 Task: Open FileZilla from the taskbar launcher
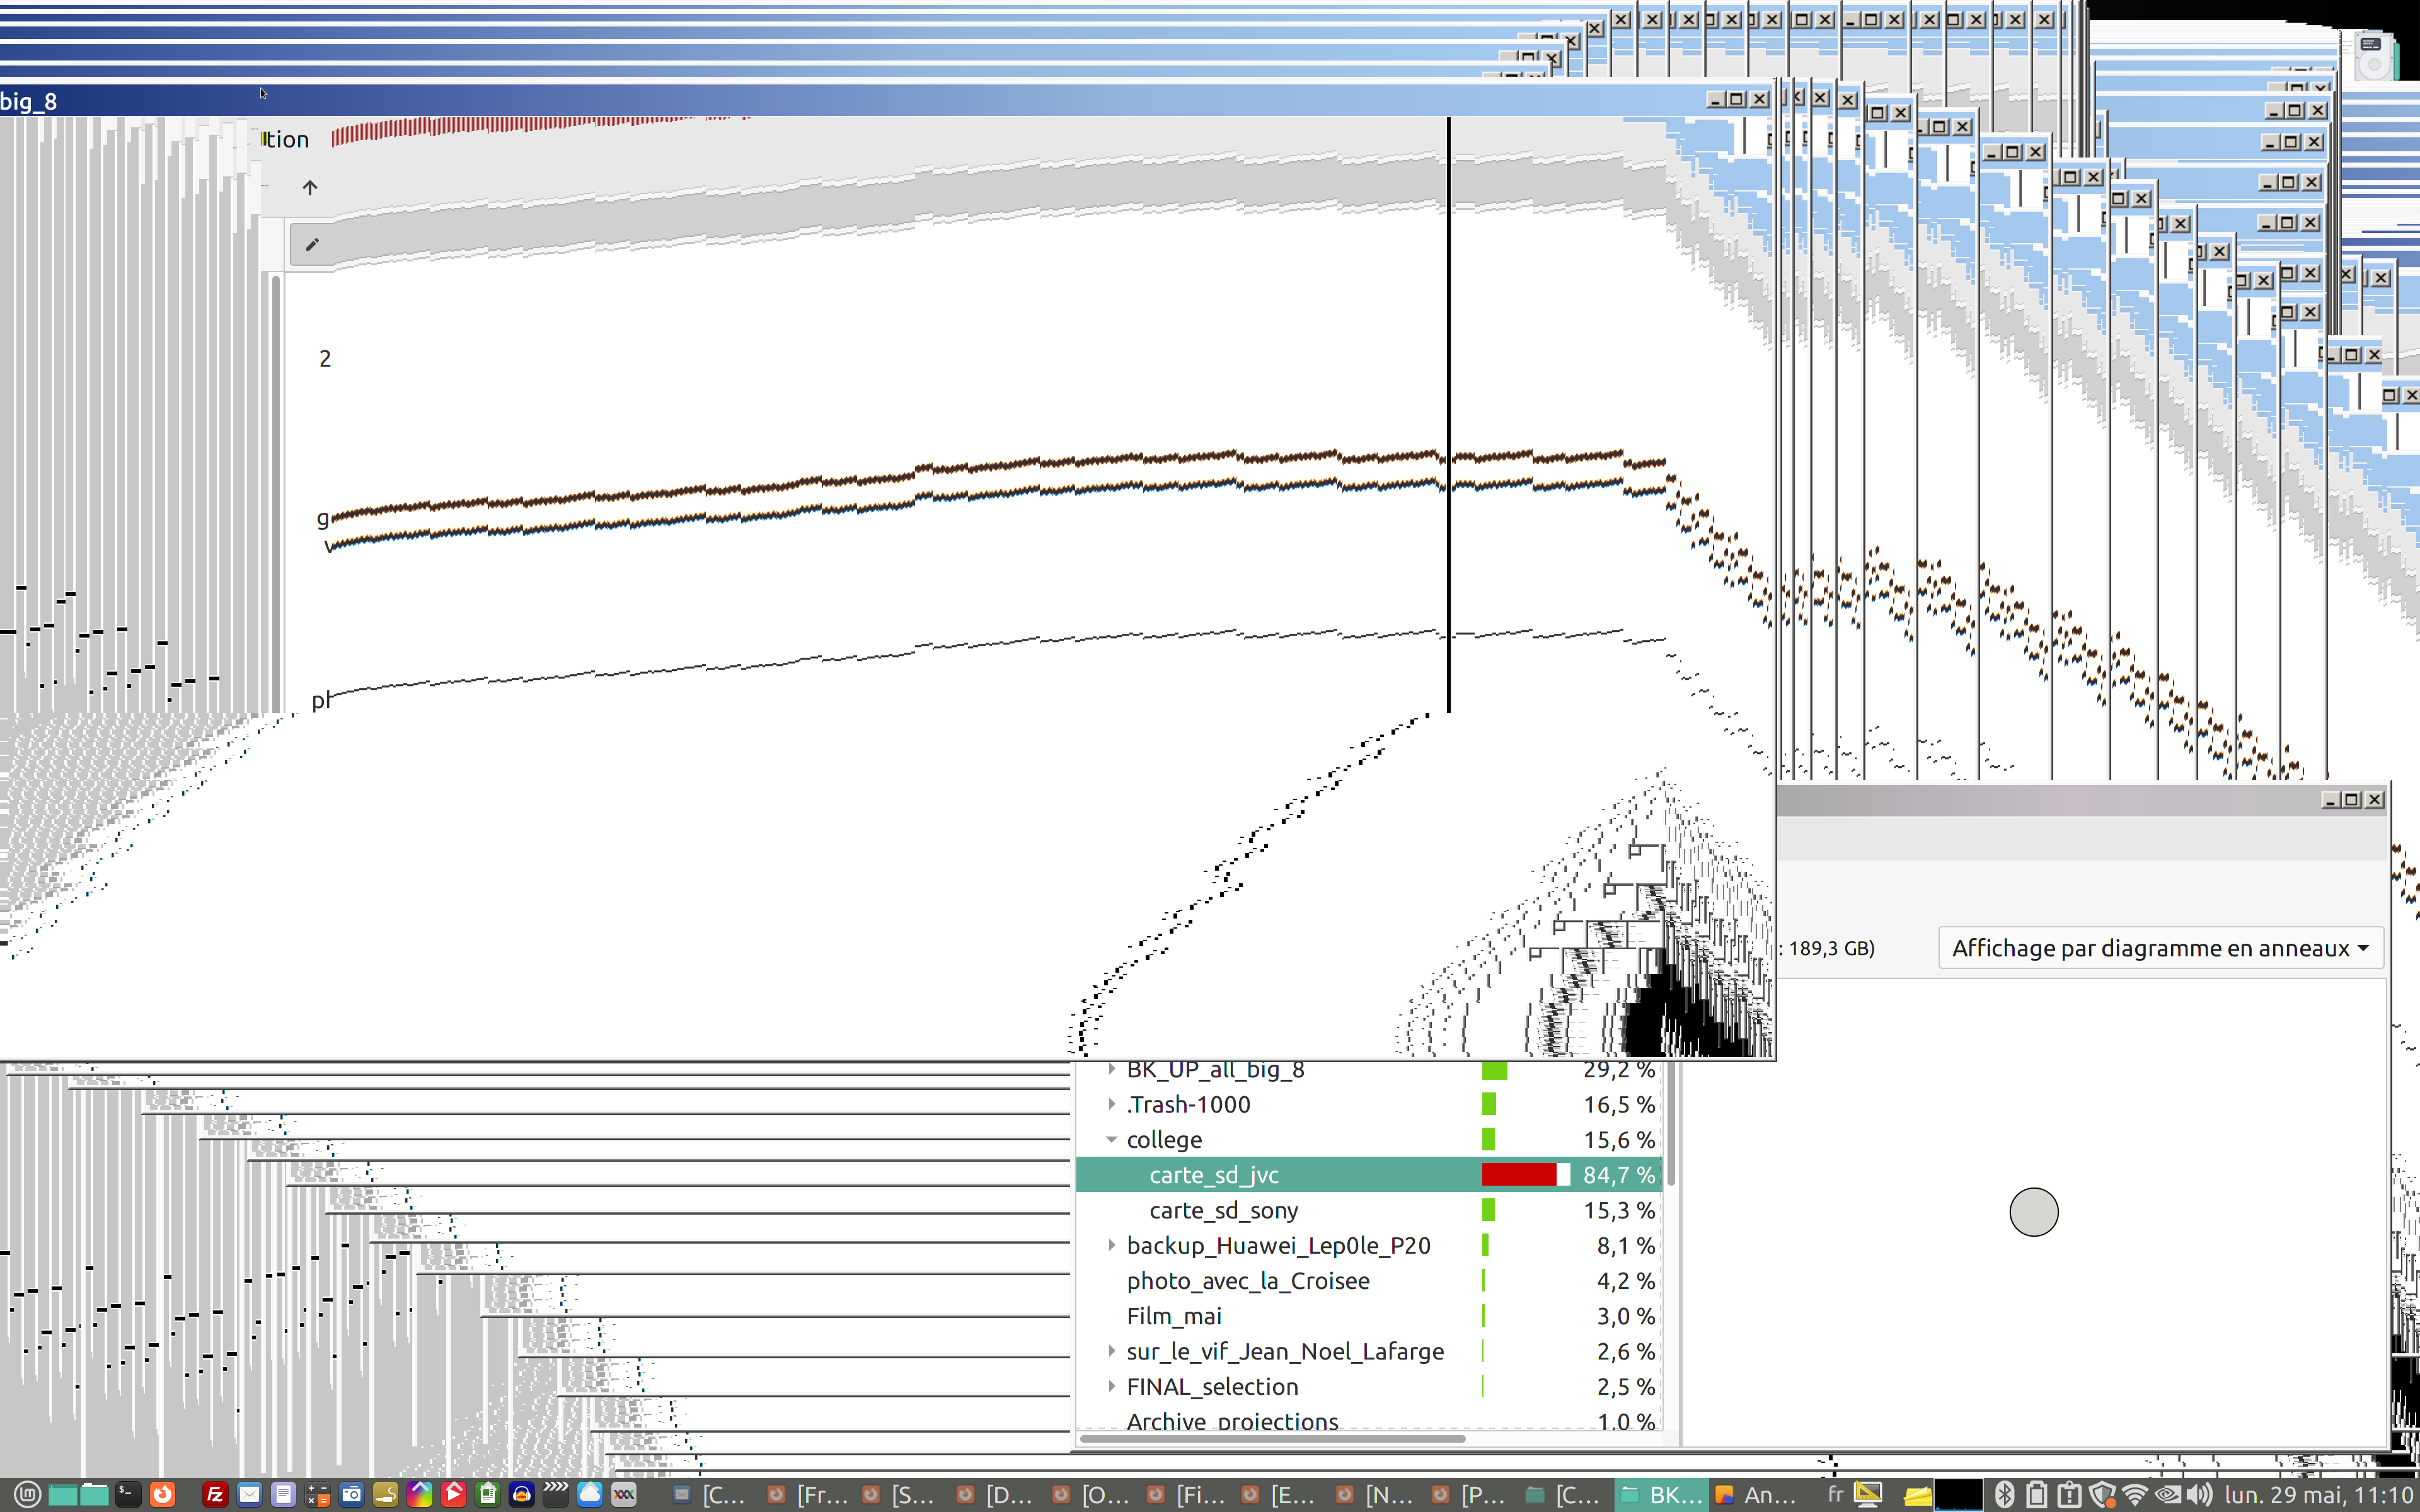click(x=214, y=1494)
